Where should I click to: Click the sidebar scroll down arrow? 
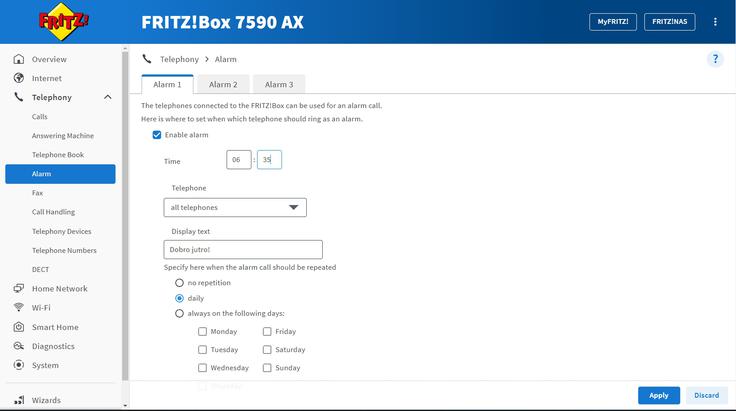[125, 405]
